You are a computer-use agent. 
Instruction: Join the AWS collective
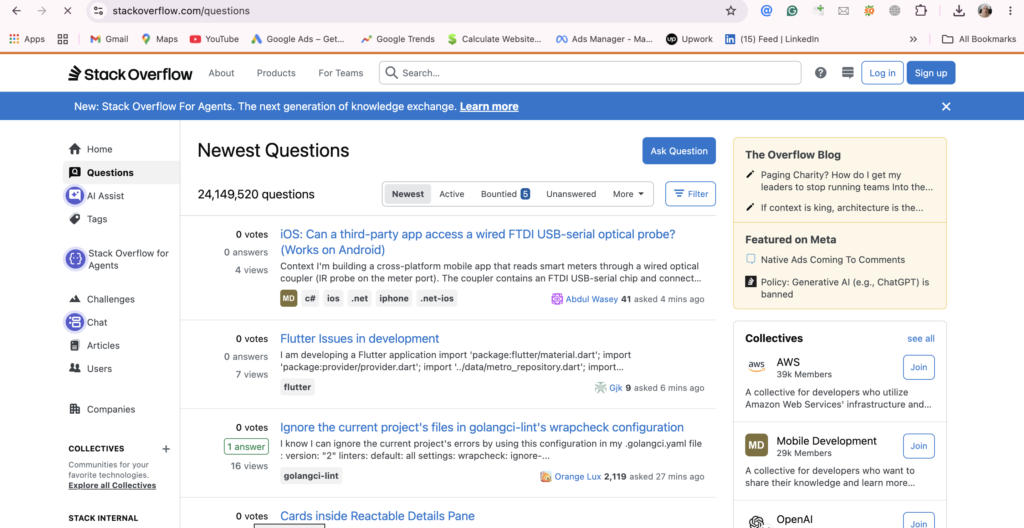(919, 367)
